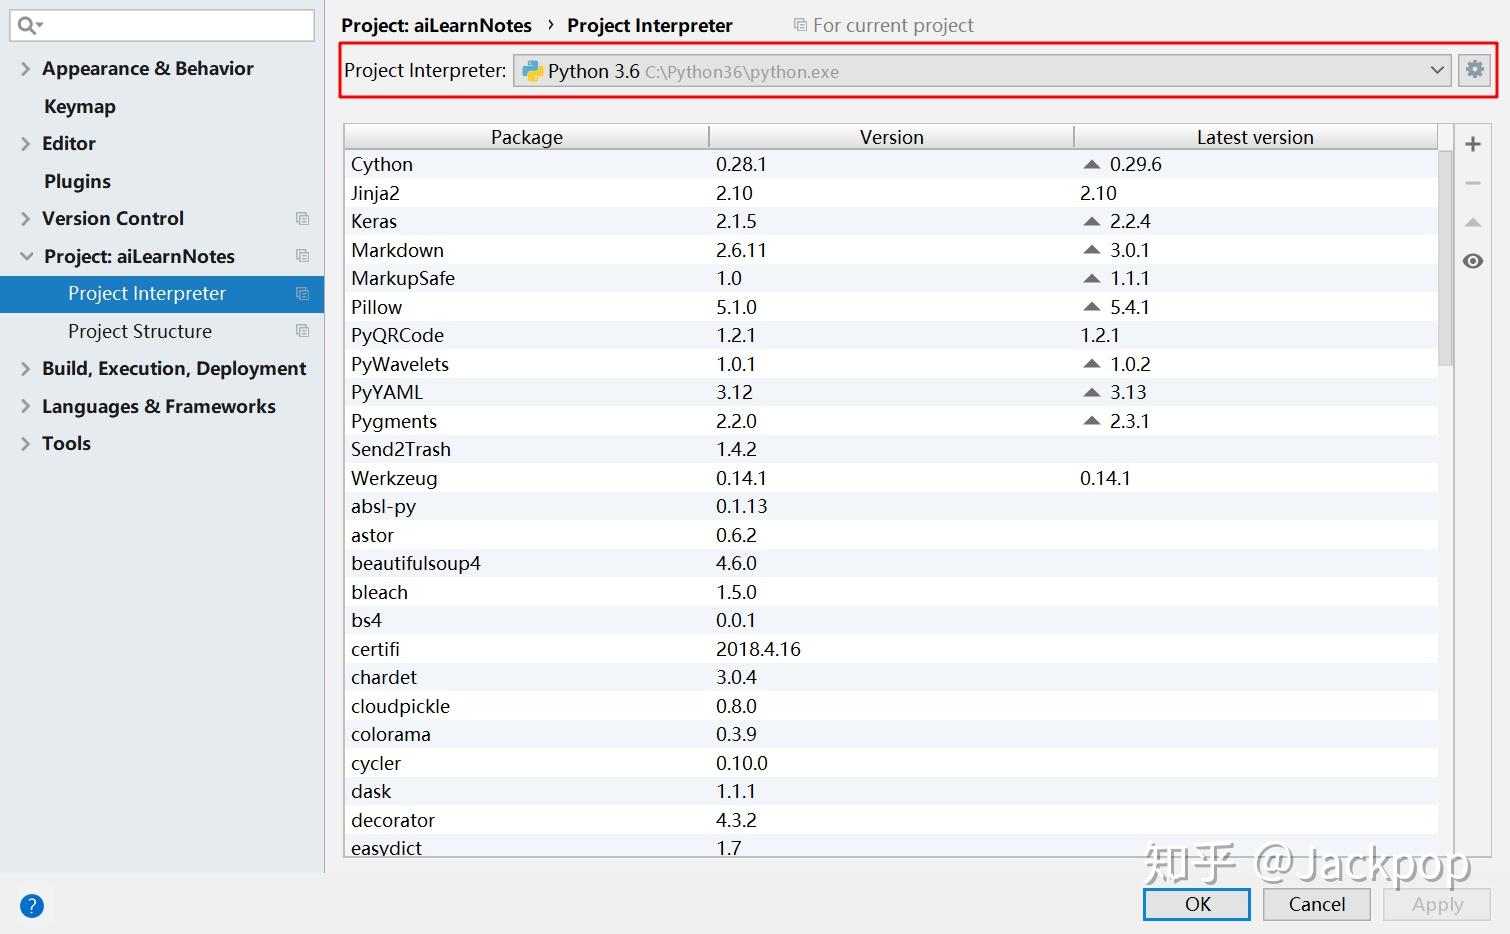Click the copy icon beside Version Control
Viewport: 1510px width, 934px height.
point(302,218)
